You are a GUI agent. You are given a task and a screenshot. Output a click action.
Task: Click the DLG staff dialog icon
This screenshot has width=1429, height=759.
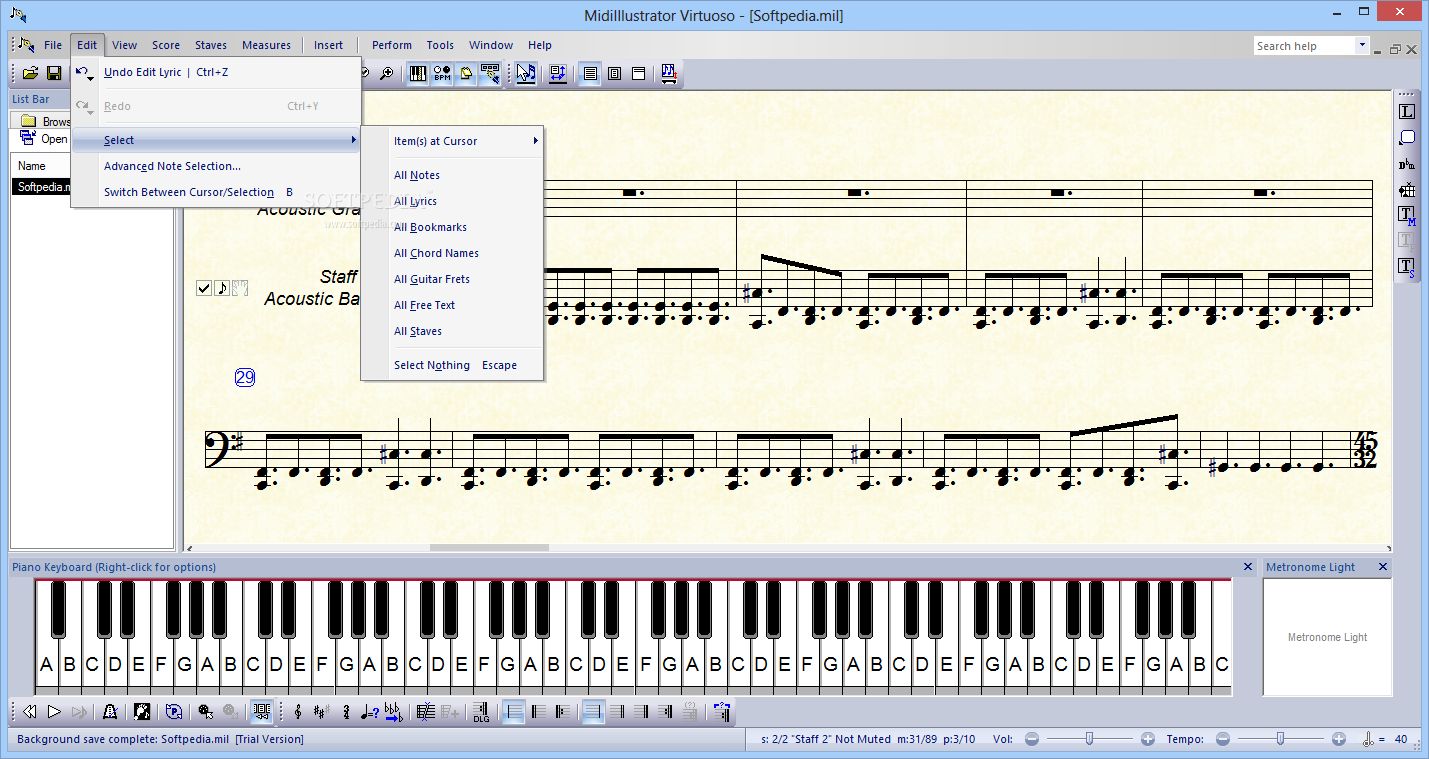pyautogui.click(x=481, y=712)
